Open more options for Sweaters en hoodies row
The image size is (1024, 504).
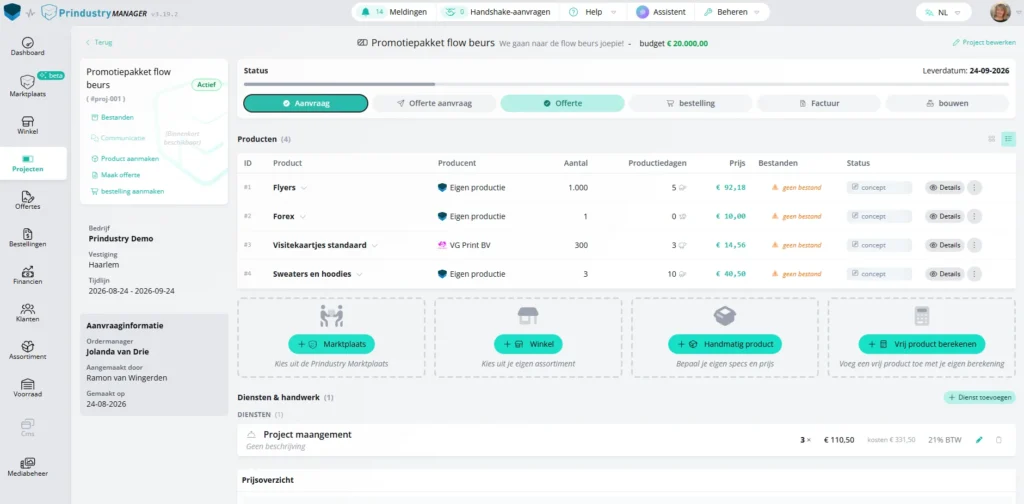click(x=974, y=274)
